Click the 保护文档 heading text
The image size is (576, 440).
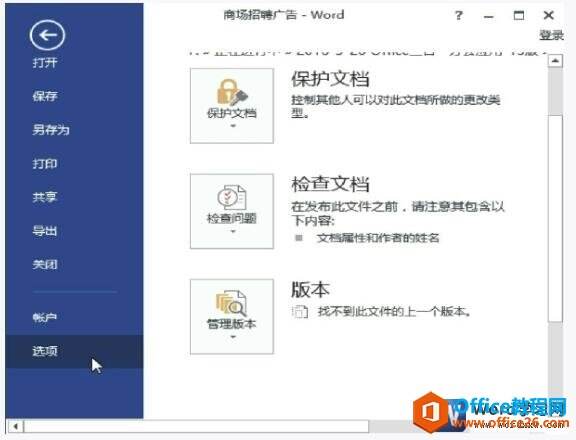[330, 79]
